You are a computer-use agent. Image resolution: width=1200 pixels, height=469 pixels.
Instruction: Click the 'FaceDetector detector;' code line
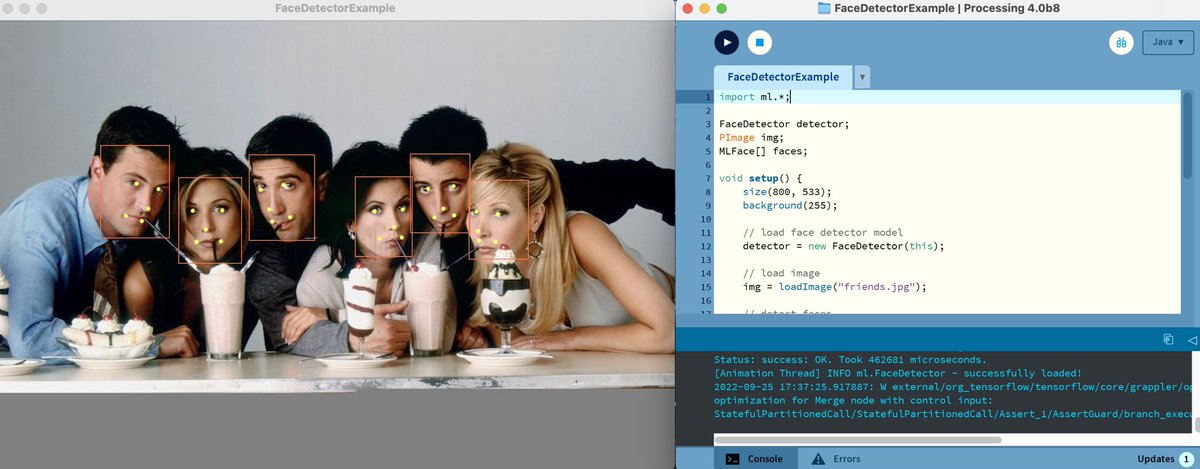tap(784, 124)
